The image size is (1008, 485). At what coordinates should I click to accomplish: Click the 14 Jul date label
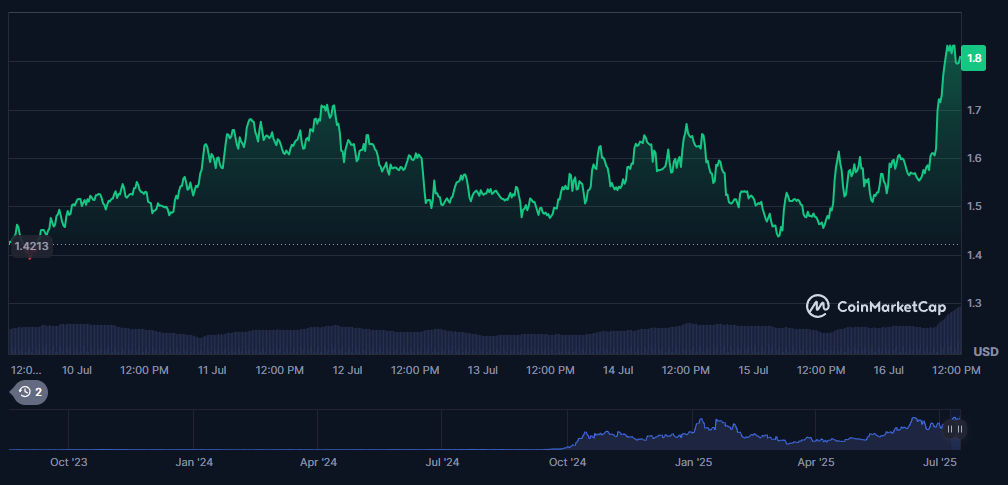point(617,370)
